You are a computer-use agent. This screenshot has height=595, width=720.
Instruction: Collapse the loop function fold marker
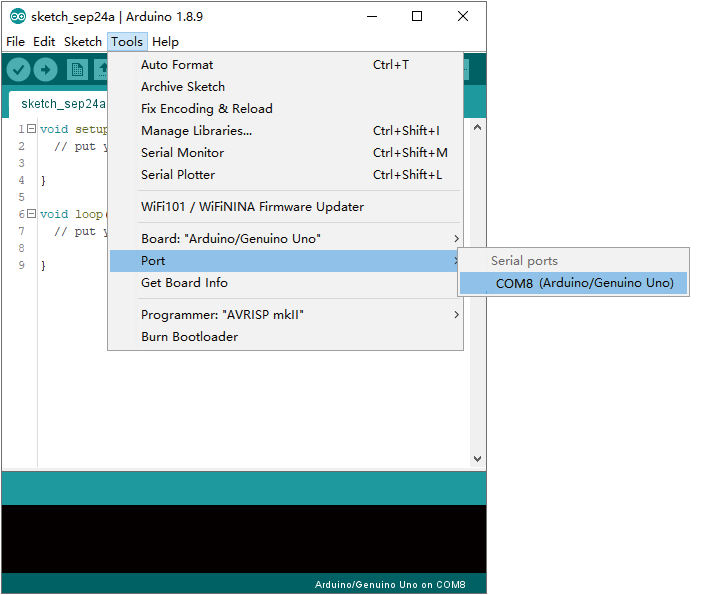coord(31,213)
